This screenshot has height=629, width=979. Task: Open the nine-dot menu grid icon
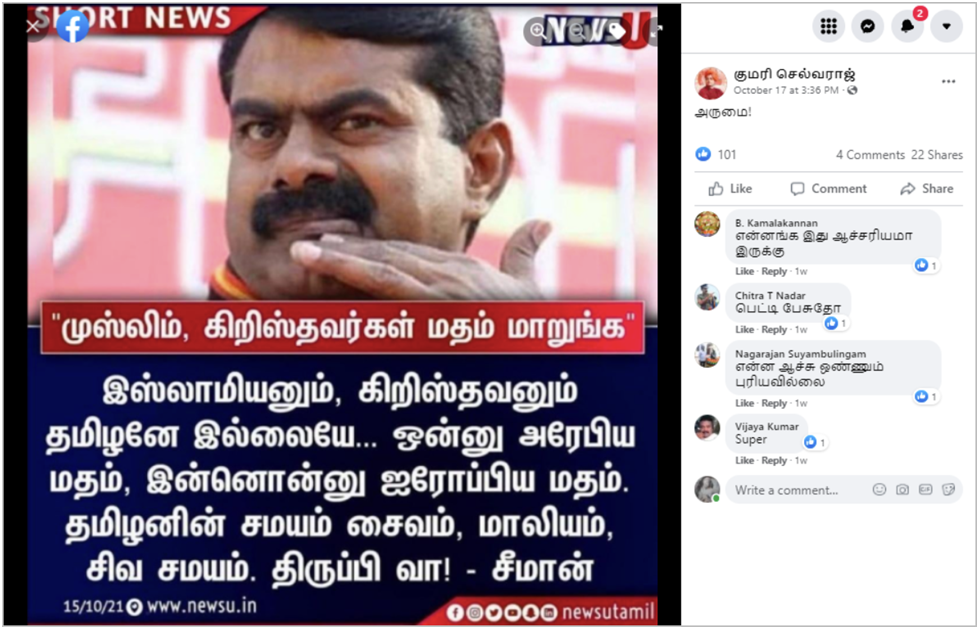829,26
